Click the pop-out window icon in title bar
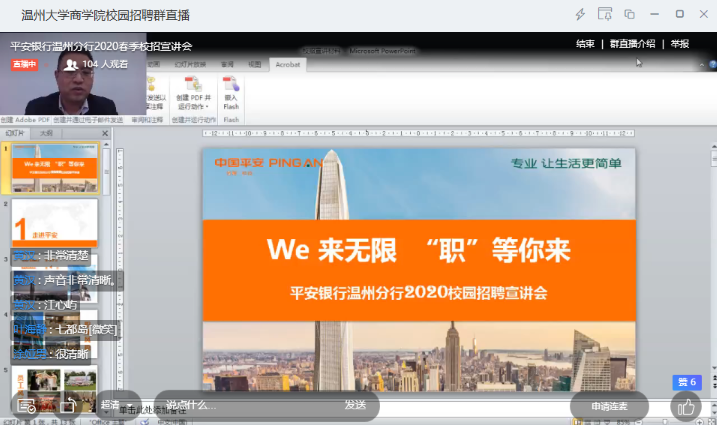The image size is (717, 425). [x=629, y=14]
